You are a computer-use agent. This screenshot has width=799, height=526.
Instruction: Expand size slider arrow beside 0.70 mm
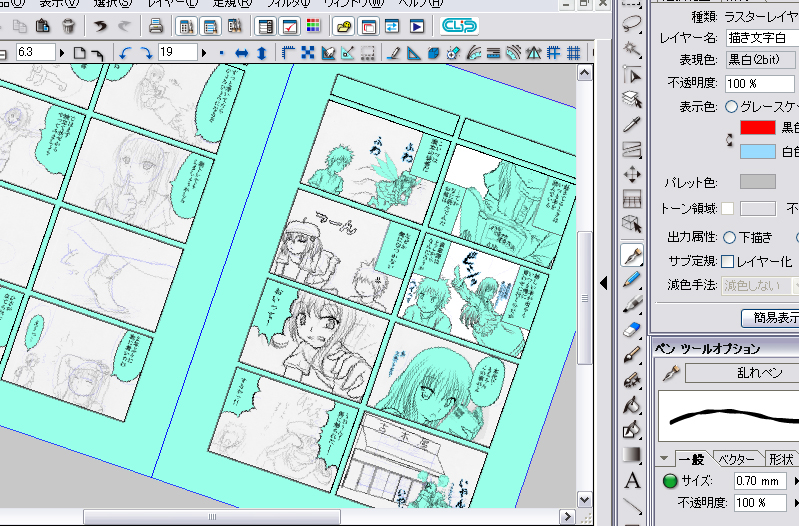795,481
